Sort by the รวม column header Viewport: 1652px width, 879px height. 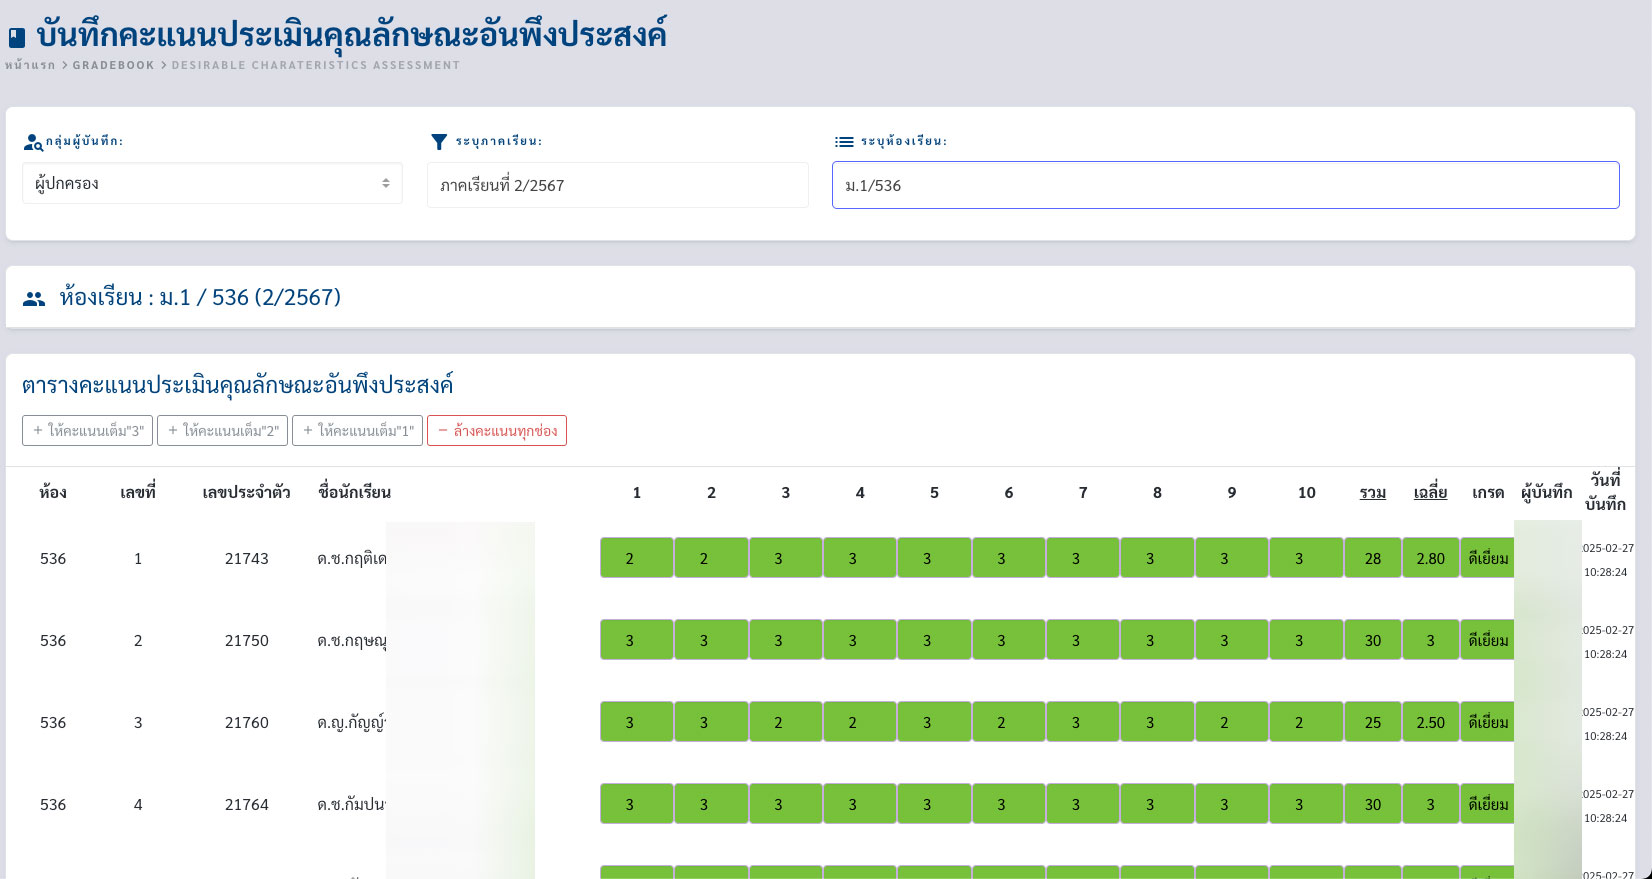click(x=1372, y=493)
